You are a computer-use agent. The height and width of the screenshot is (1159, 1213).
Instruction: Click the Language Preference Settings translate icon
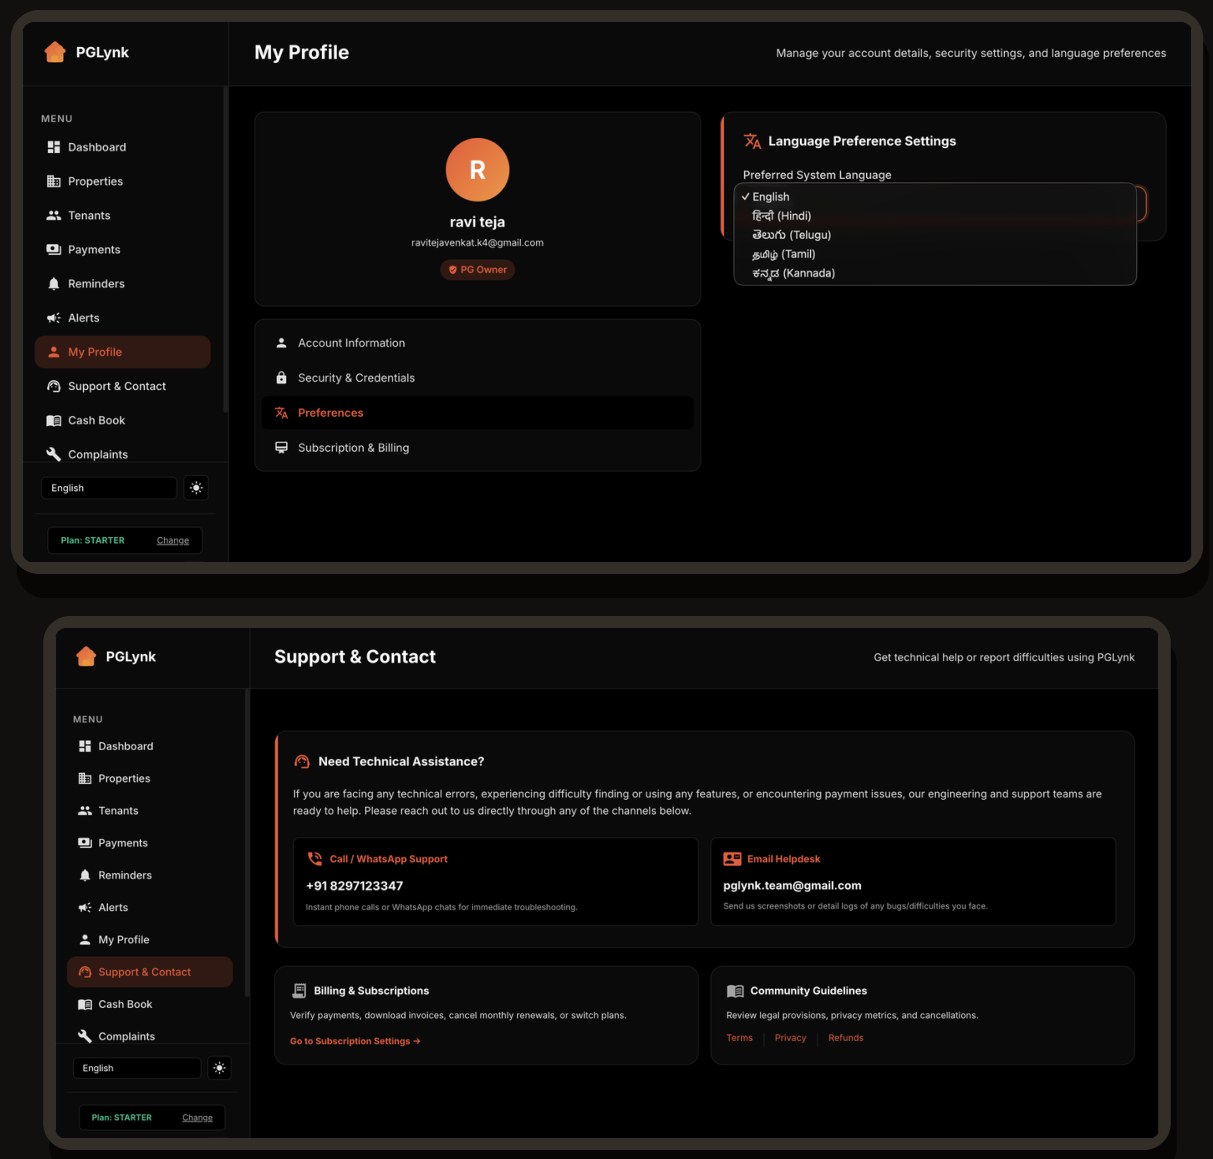click(x=752, y=141)
